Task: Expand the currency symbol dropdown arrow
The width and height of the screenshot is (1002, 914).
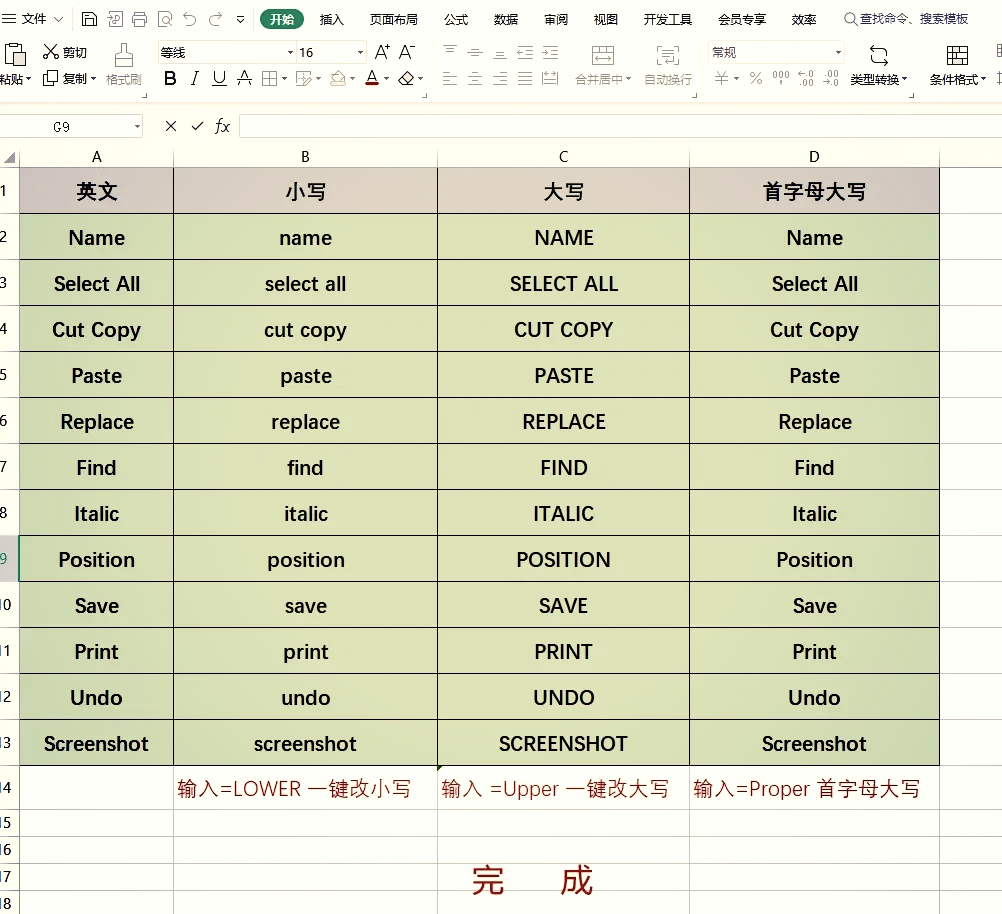Action: (737, 79)
